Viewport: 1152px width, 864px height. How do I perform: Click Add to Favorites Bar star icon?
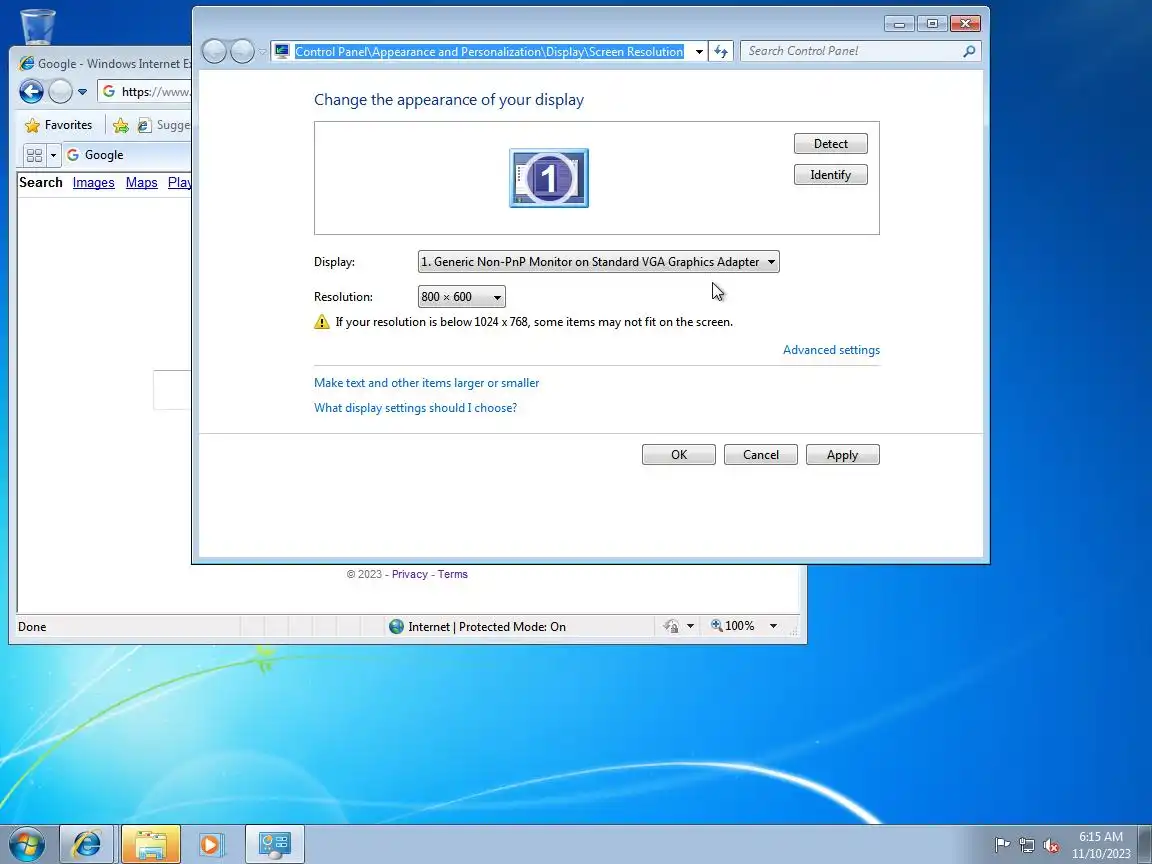(121, 126)
